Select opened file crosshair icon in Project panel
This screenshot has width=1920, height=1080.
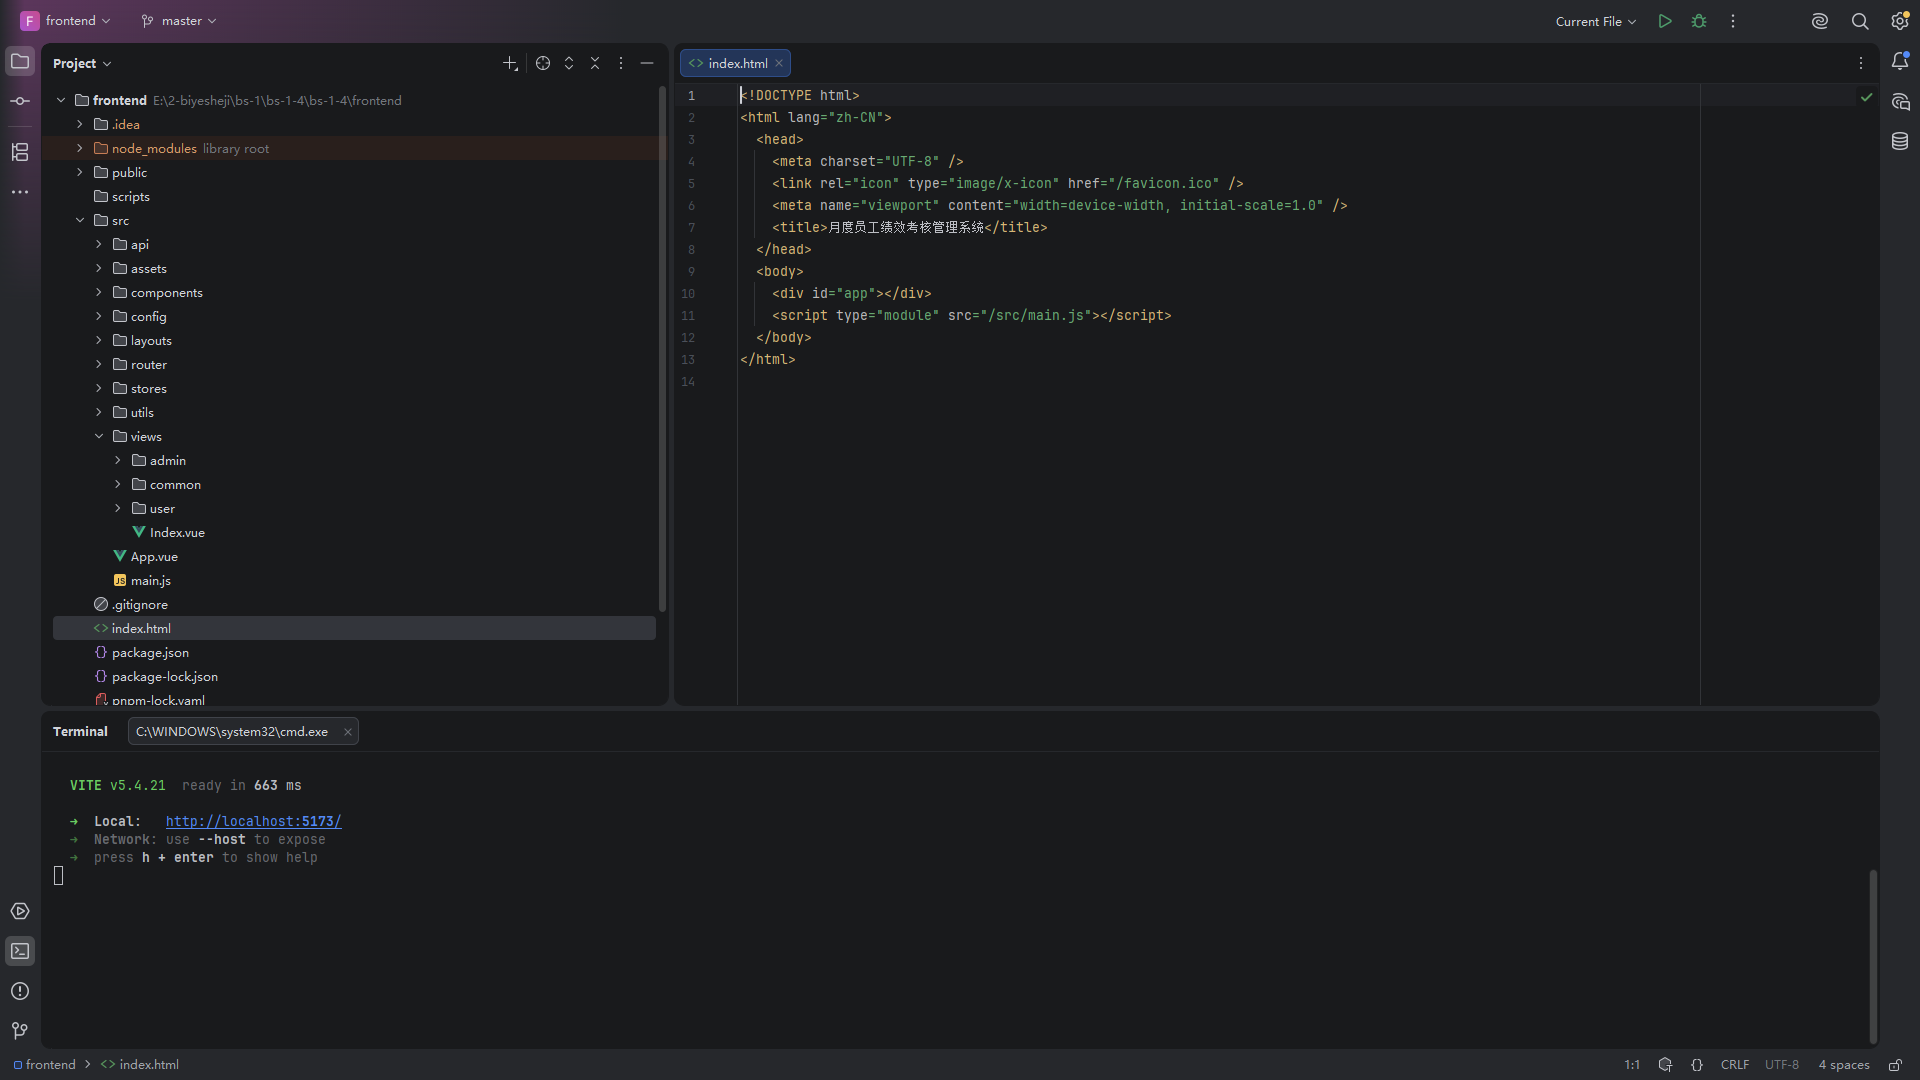[x=543, y=63]
